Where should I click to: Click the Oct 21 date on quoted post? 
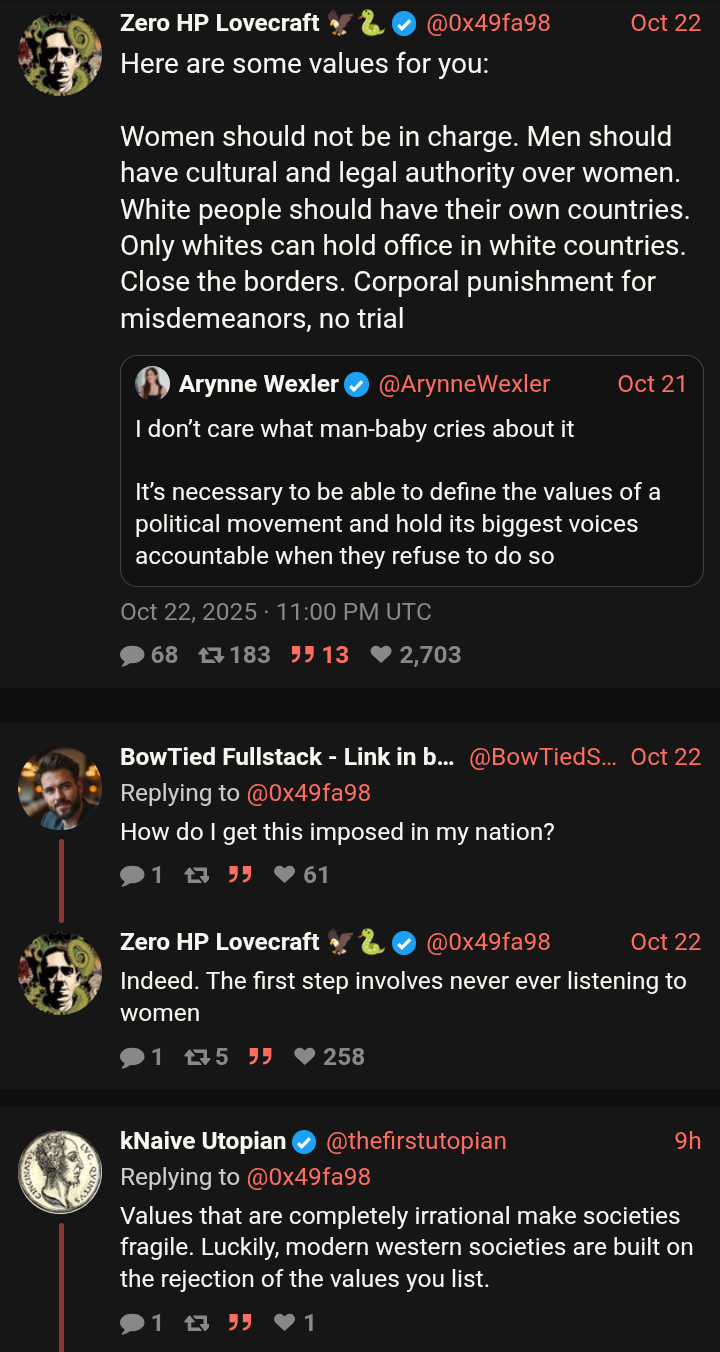point(652,384)
